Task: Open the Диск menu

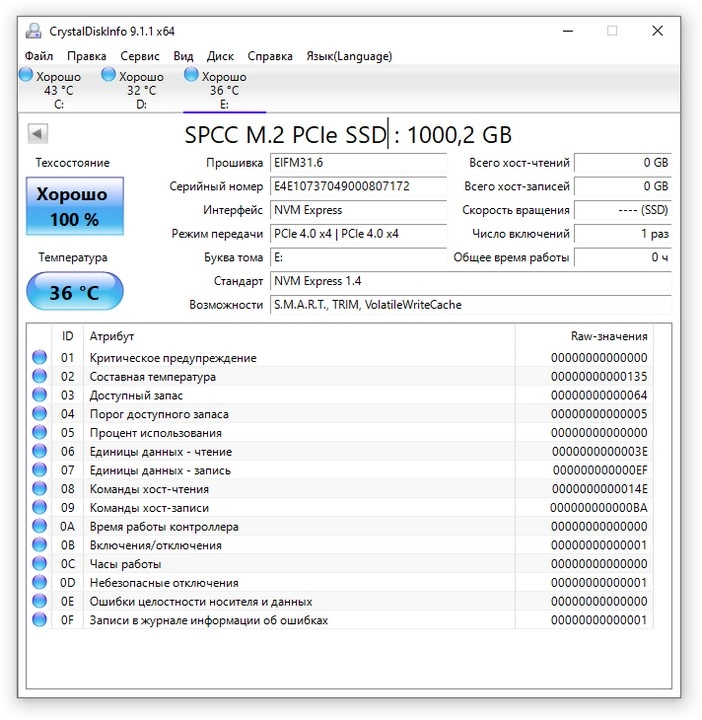Action: coord(220,56)
